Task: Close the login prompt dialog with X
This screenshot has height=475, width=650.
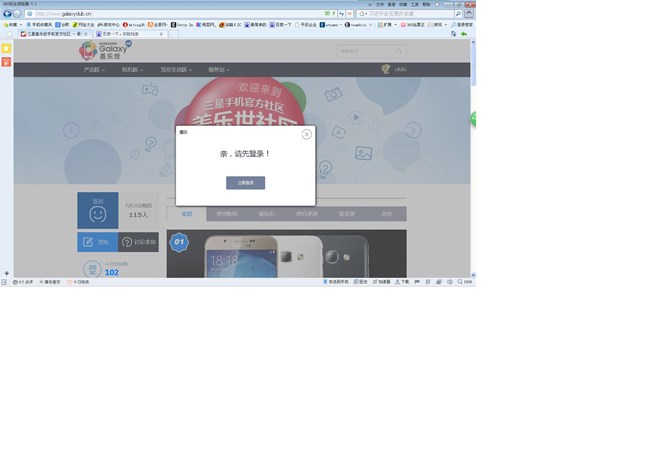Action: (x=307, y=134)
